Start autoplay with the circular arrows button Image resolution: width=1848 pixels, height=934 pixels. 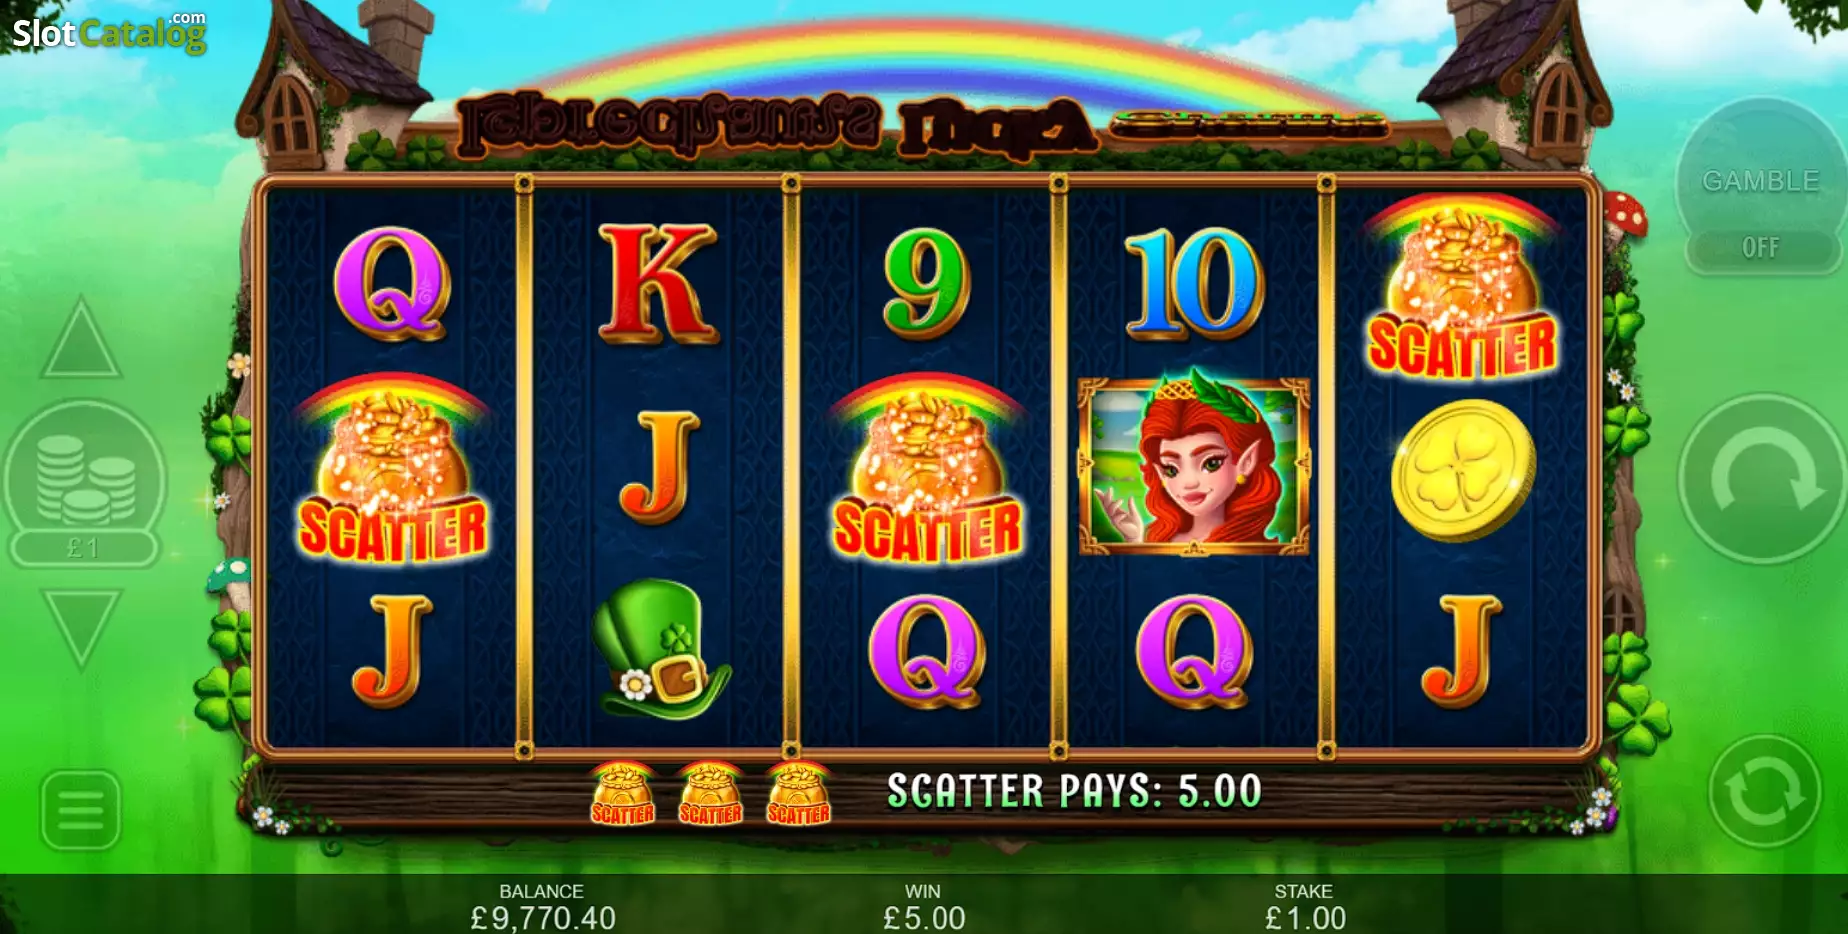point(1765,792)
